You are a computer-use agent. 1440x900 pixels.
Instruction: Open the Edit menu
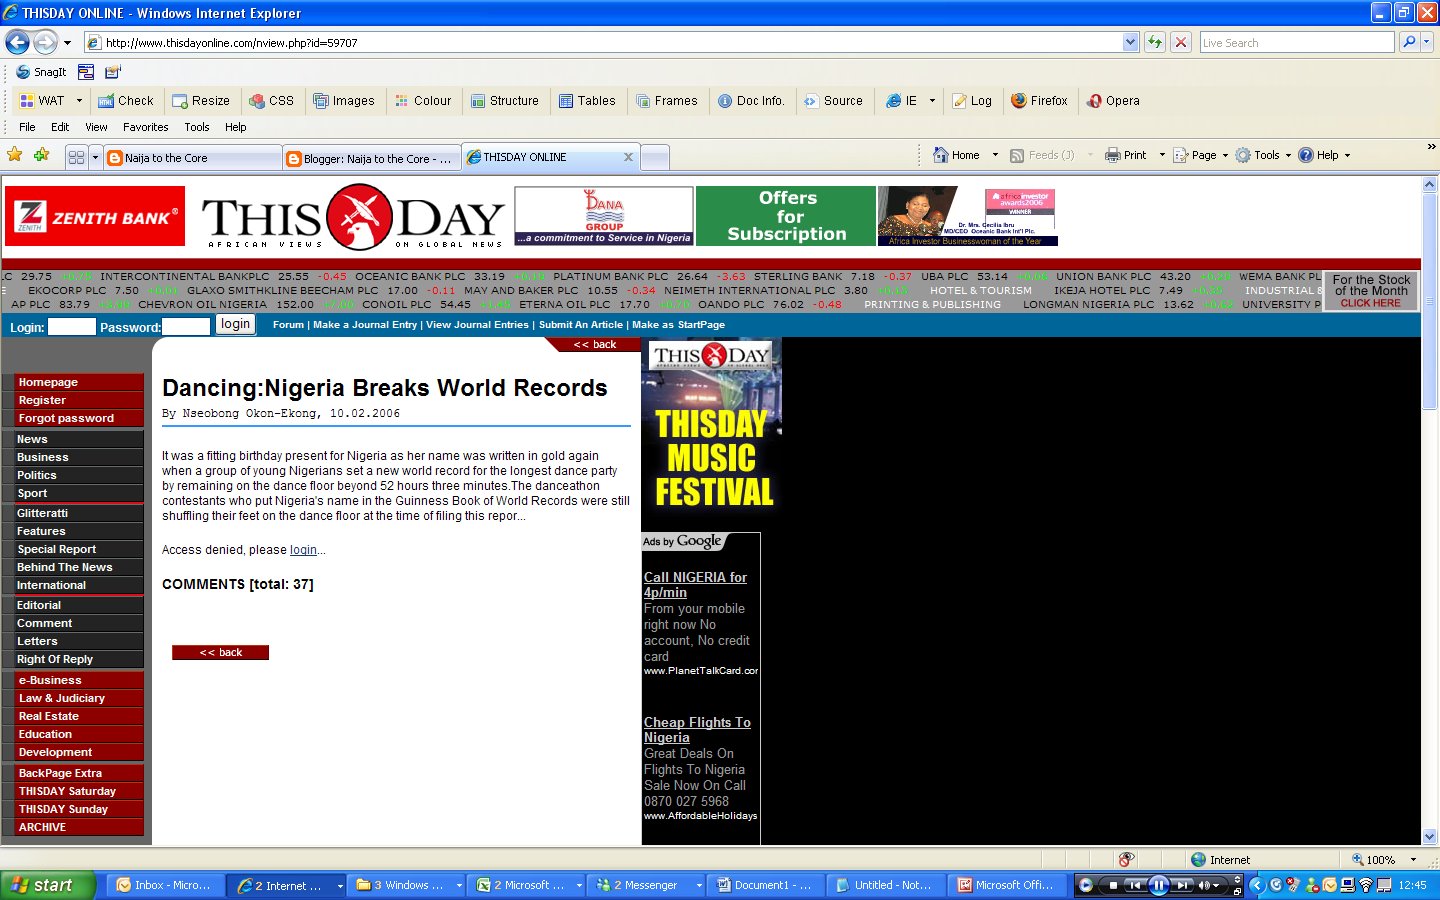coord(60,127)
